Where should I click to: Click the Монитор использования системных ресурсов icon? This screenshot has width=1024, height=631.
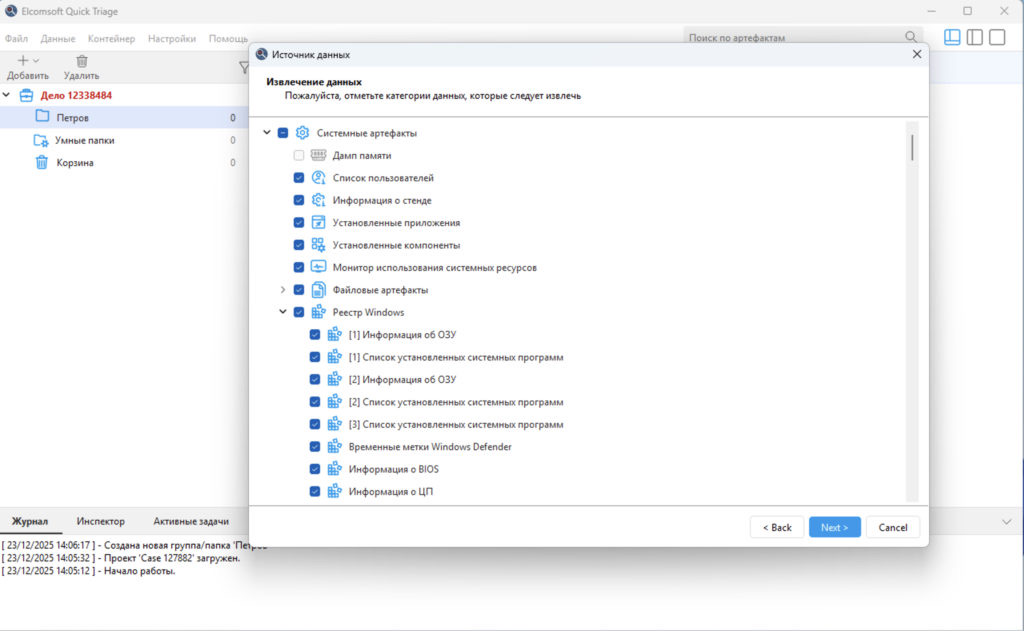[318, 267]
